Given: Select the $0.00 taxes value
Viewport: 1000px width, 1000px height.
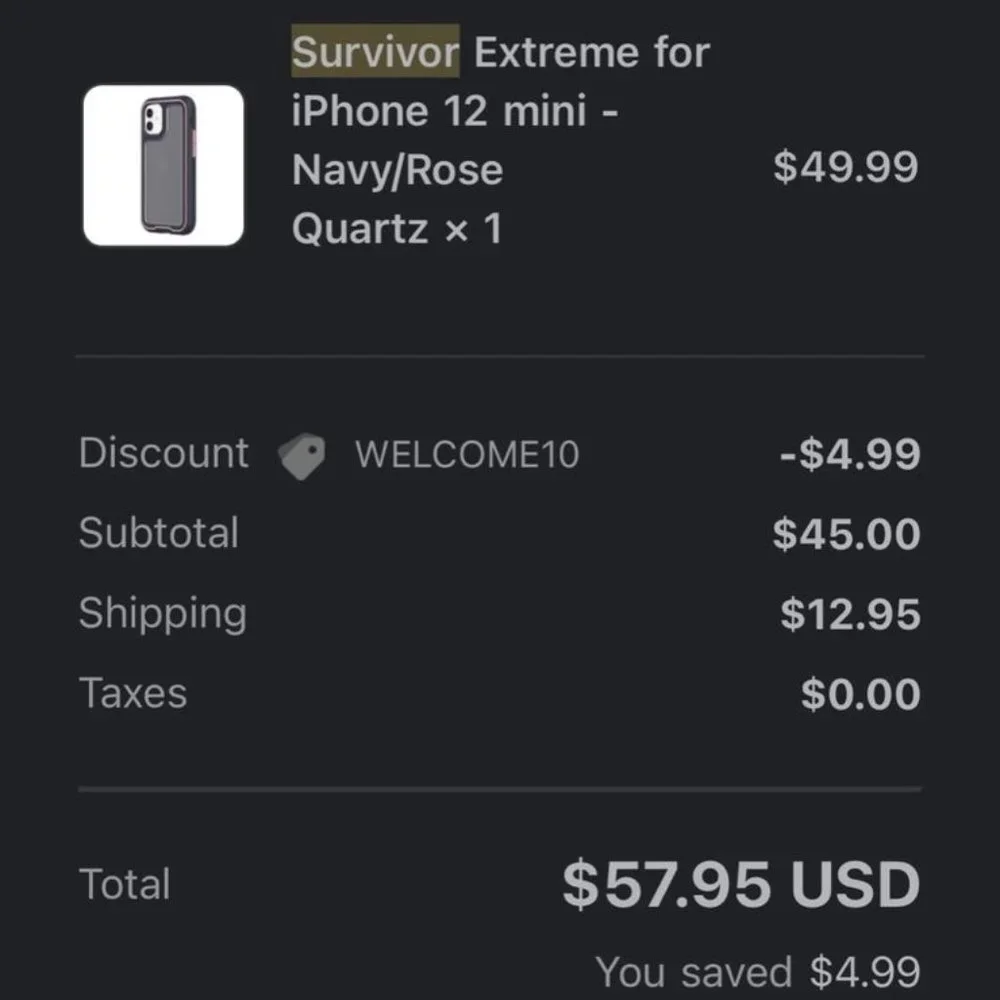Looking at the screenshot, I should coord(862,692).
